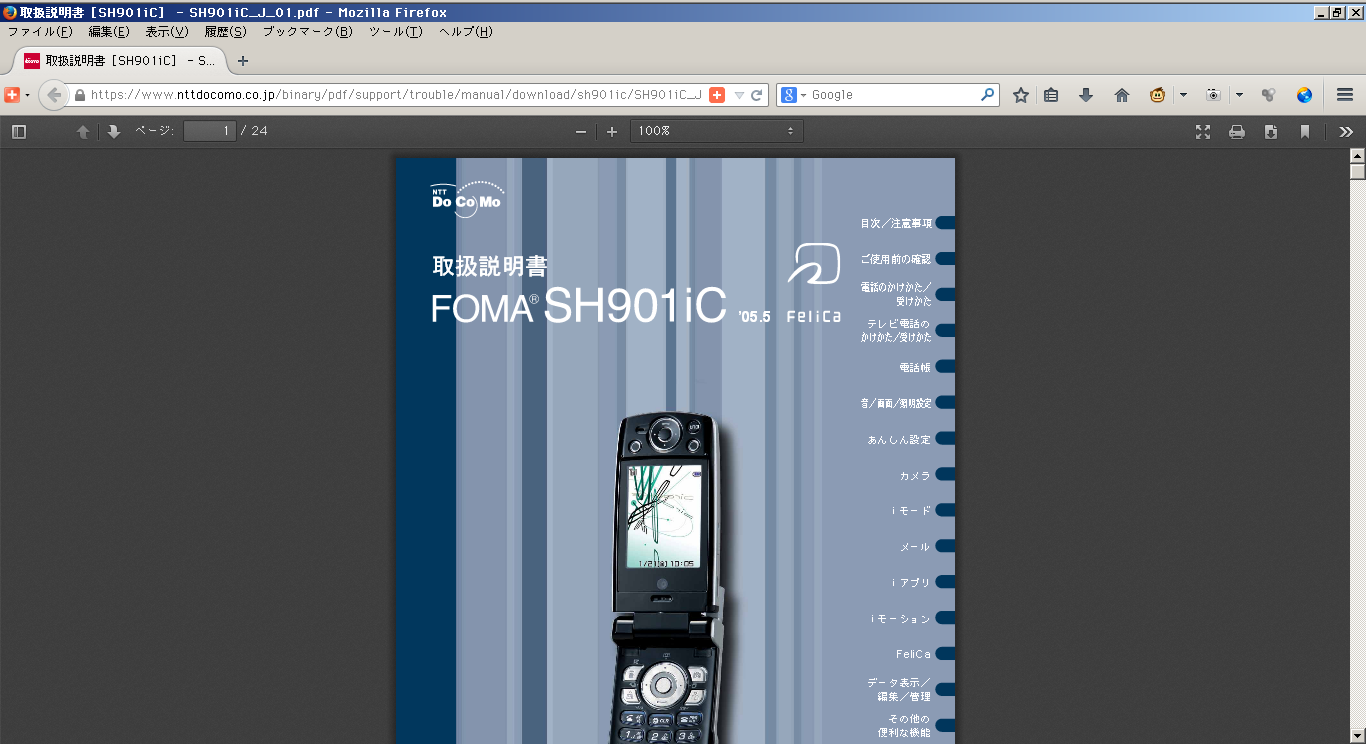Show bookmarks list icon
Screen dimensions: 1366x744
click(x=1051, y=95)
